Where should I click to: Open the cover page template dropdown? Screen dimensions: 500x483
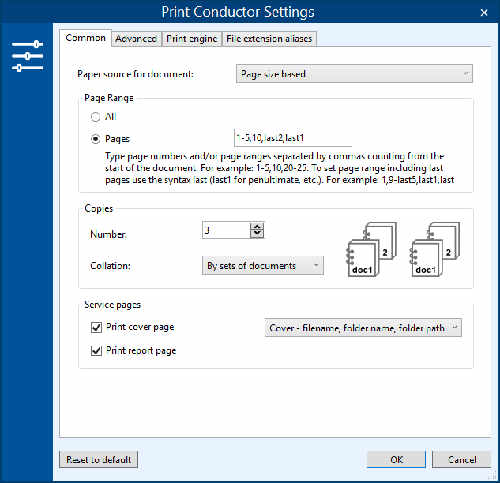pos(363,328)
